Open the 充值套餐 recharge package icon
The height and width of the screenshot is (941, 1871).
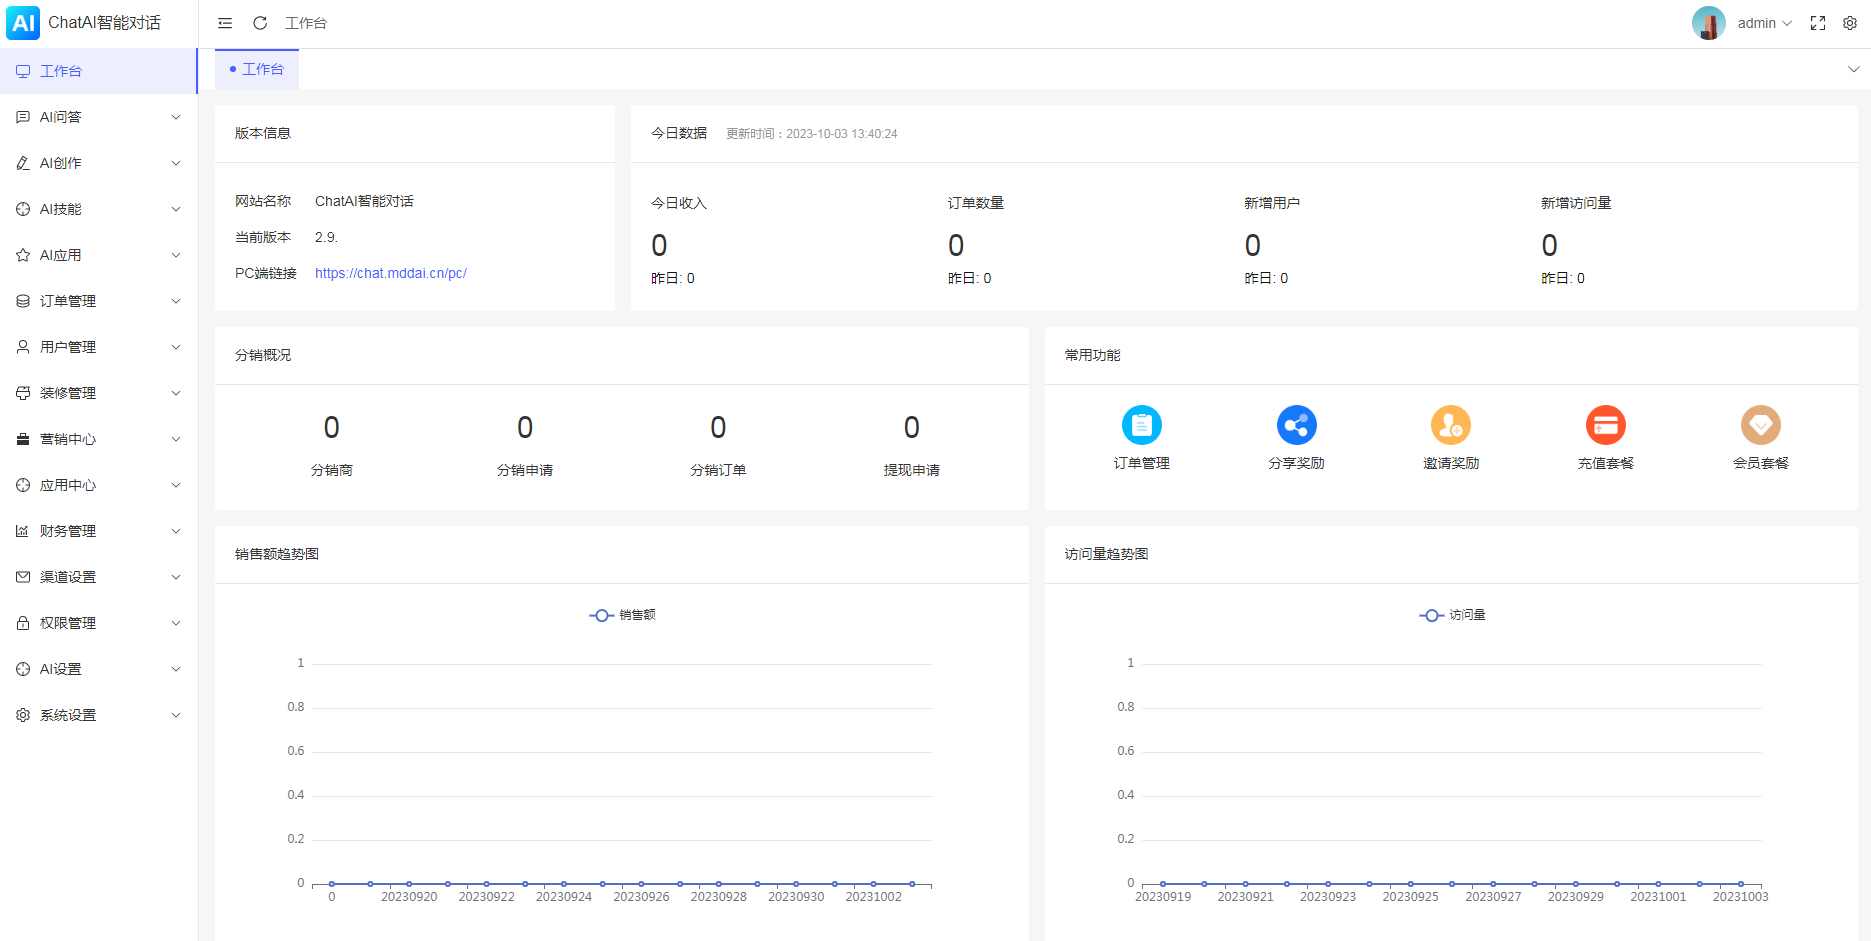coord(1605,424)
